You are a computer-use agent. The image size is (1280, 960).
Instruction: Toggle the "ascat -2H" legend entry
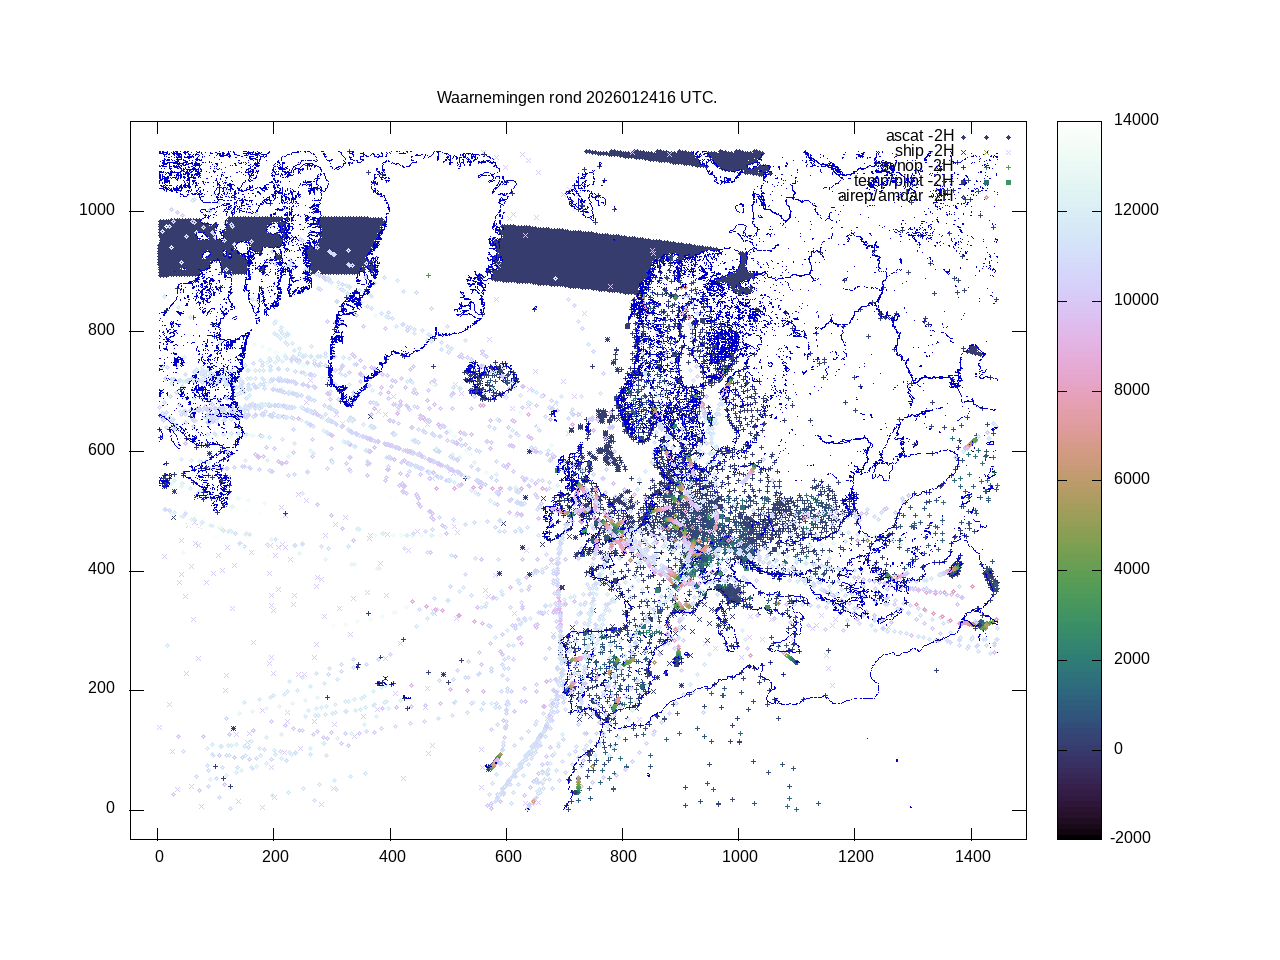click(919, 136)
